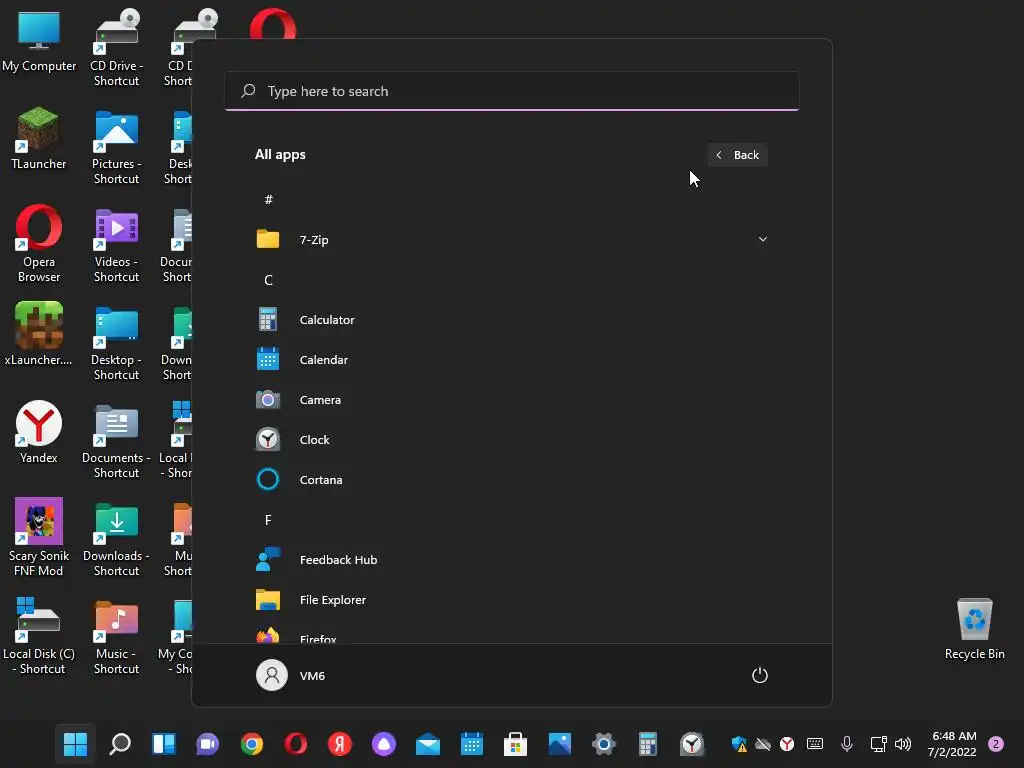
Task: Select Downloads - Shortcut icon
Action: click(x=116, y=539)
